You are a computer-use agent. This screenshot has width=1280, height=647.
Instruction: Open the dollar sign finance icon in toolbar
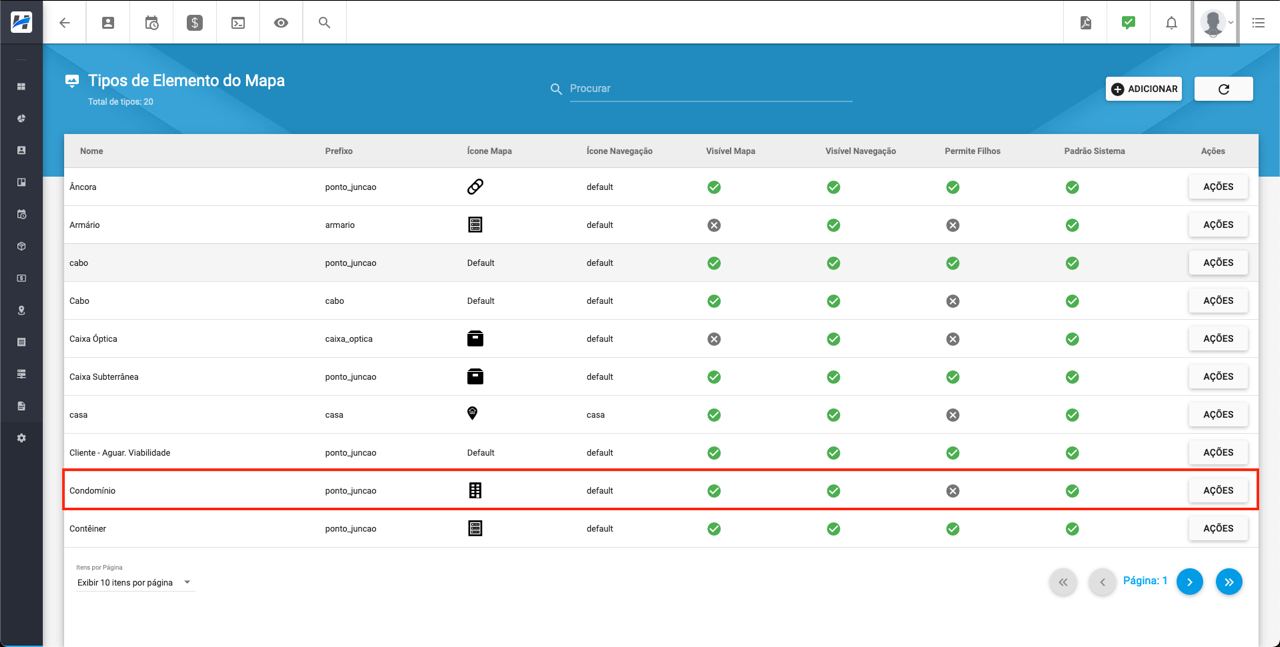coord(195,22)
